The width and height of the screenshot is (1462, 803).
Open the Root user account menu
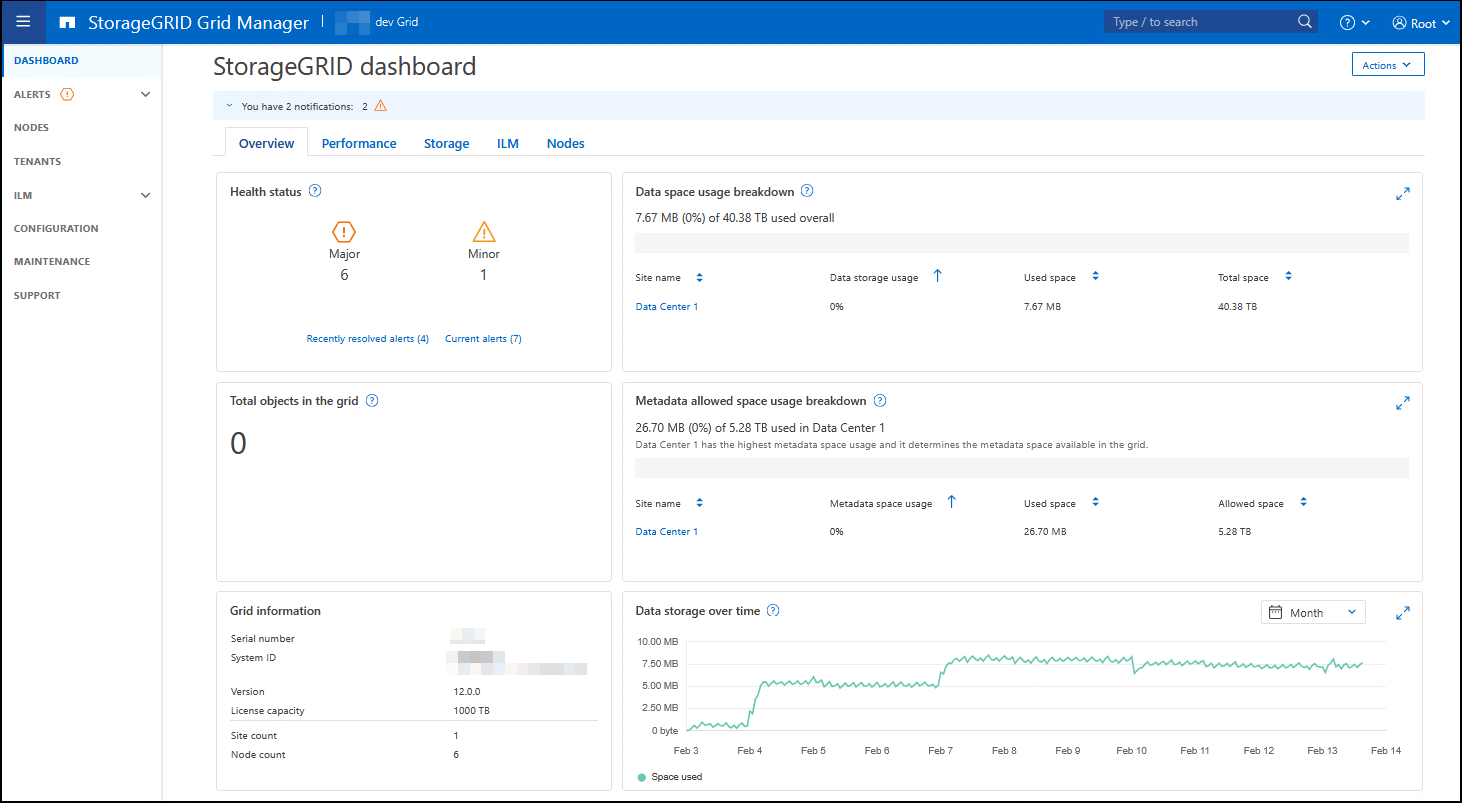coord(1420,23)
